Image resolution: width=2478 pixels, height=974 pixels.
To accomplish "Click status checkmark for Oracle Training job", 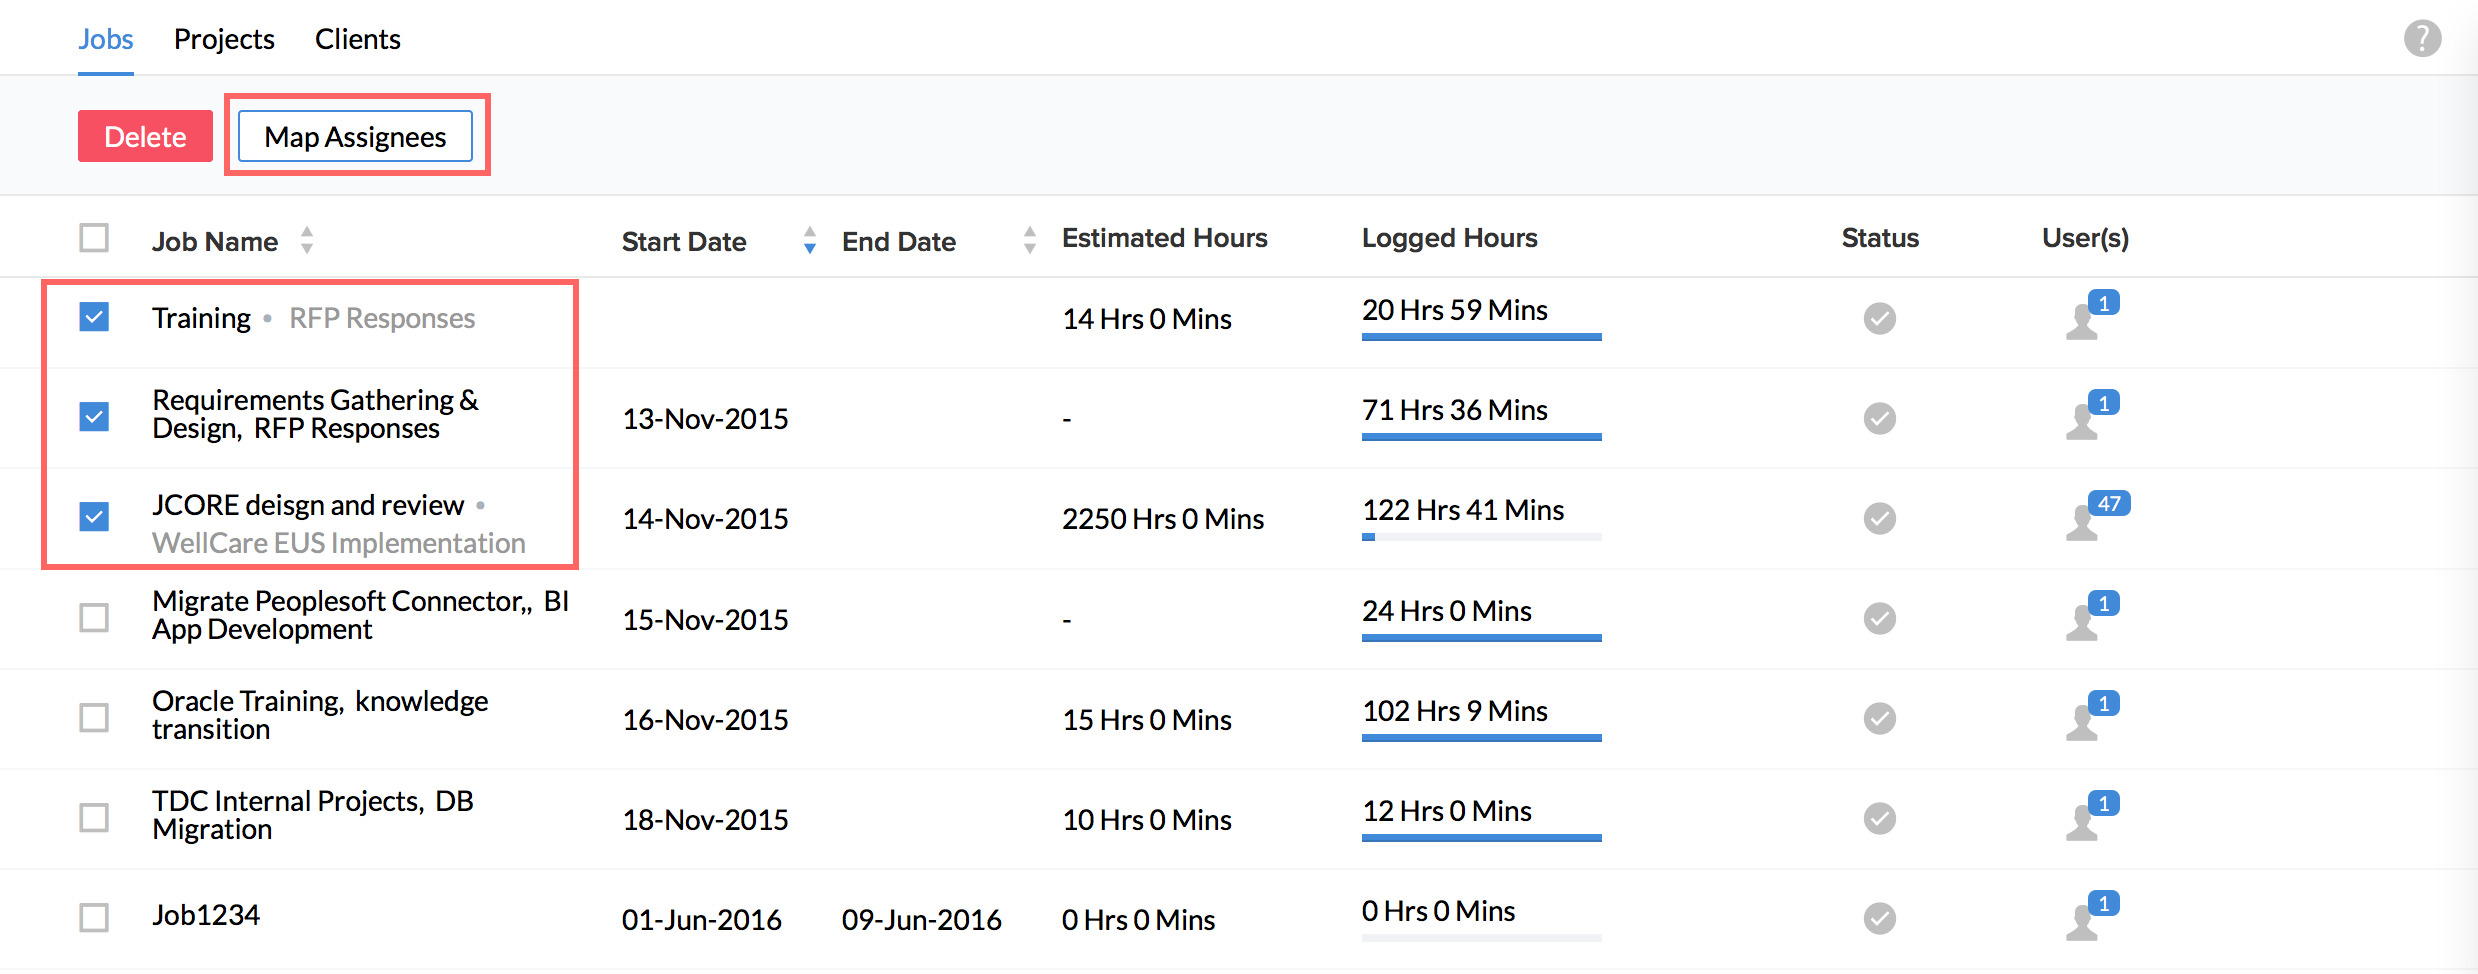I will point(1879,719).
